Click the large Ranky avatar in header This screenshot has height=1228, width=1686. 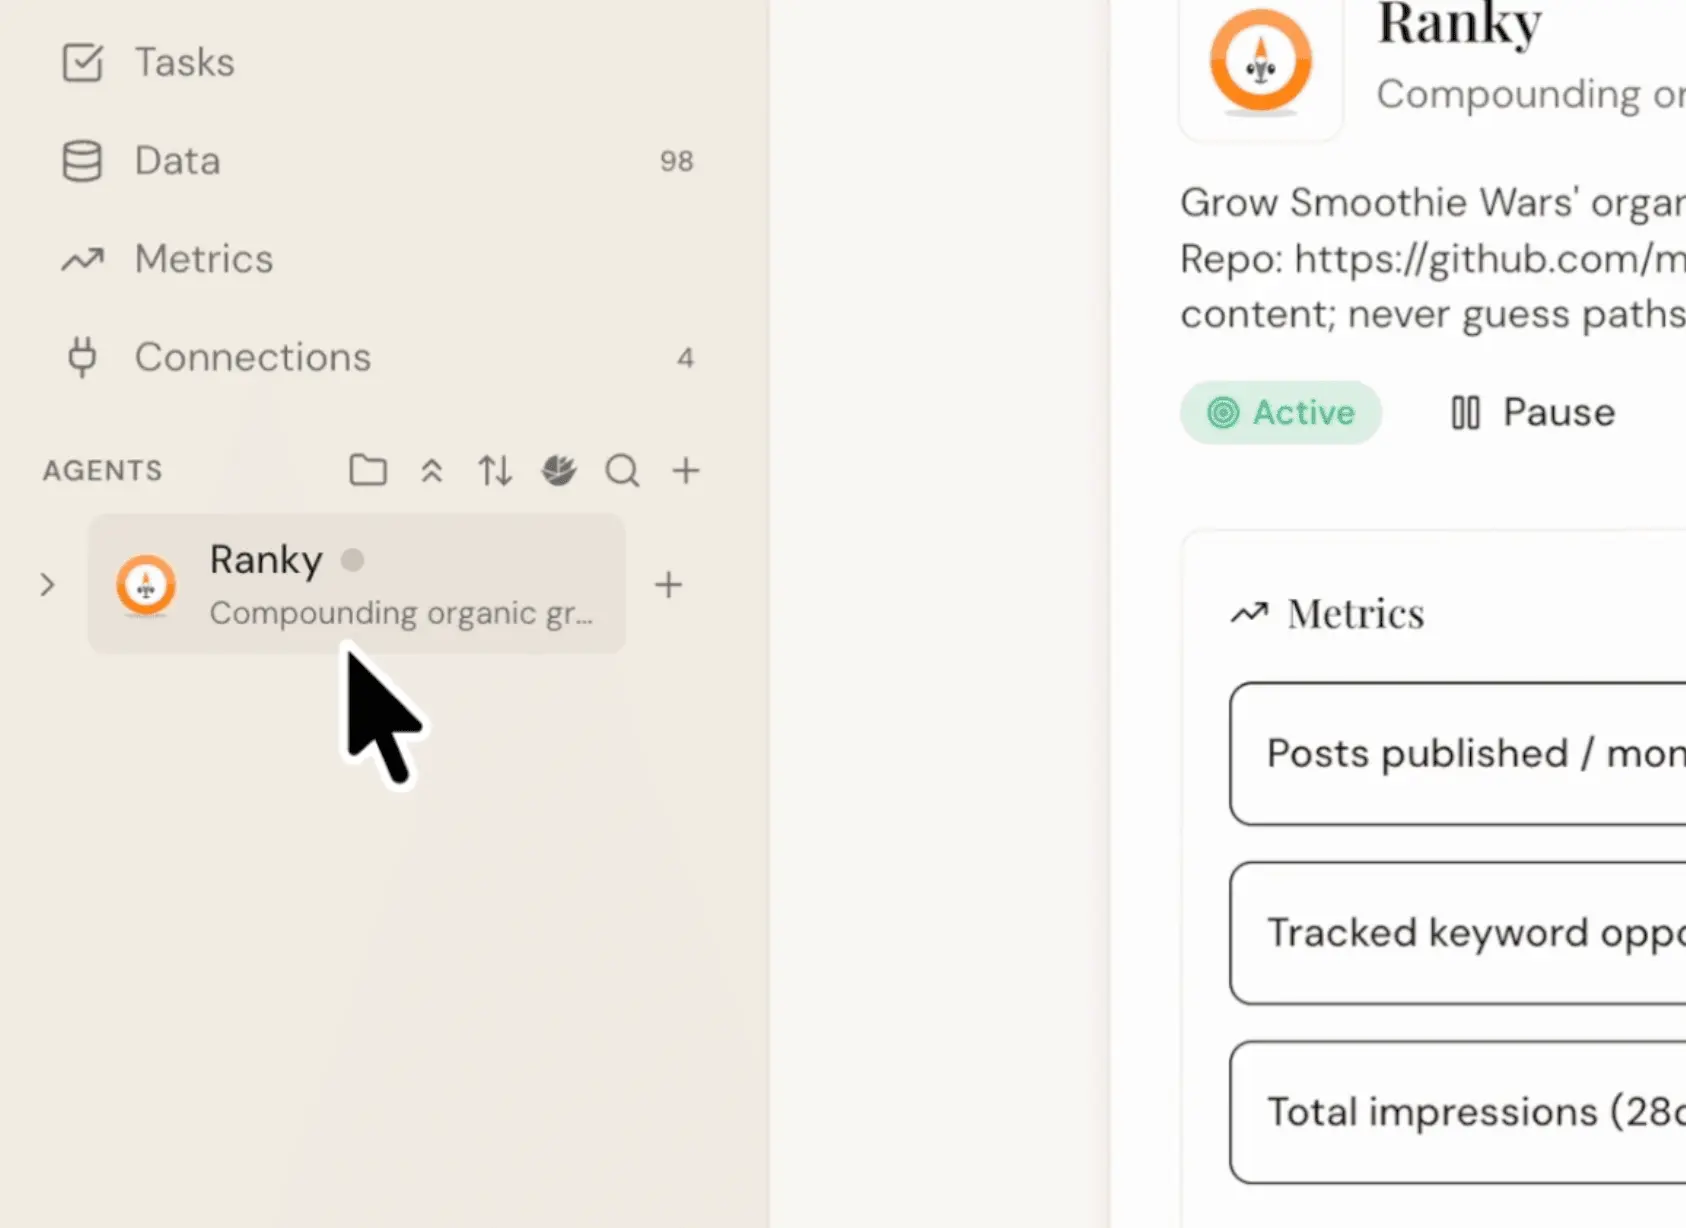tap(1261, 62)
